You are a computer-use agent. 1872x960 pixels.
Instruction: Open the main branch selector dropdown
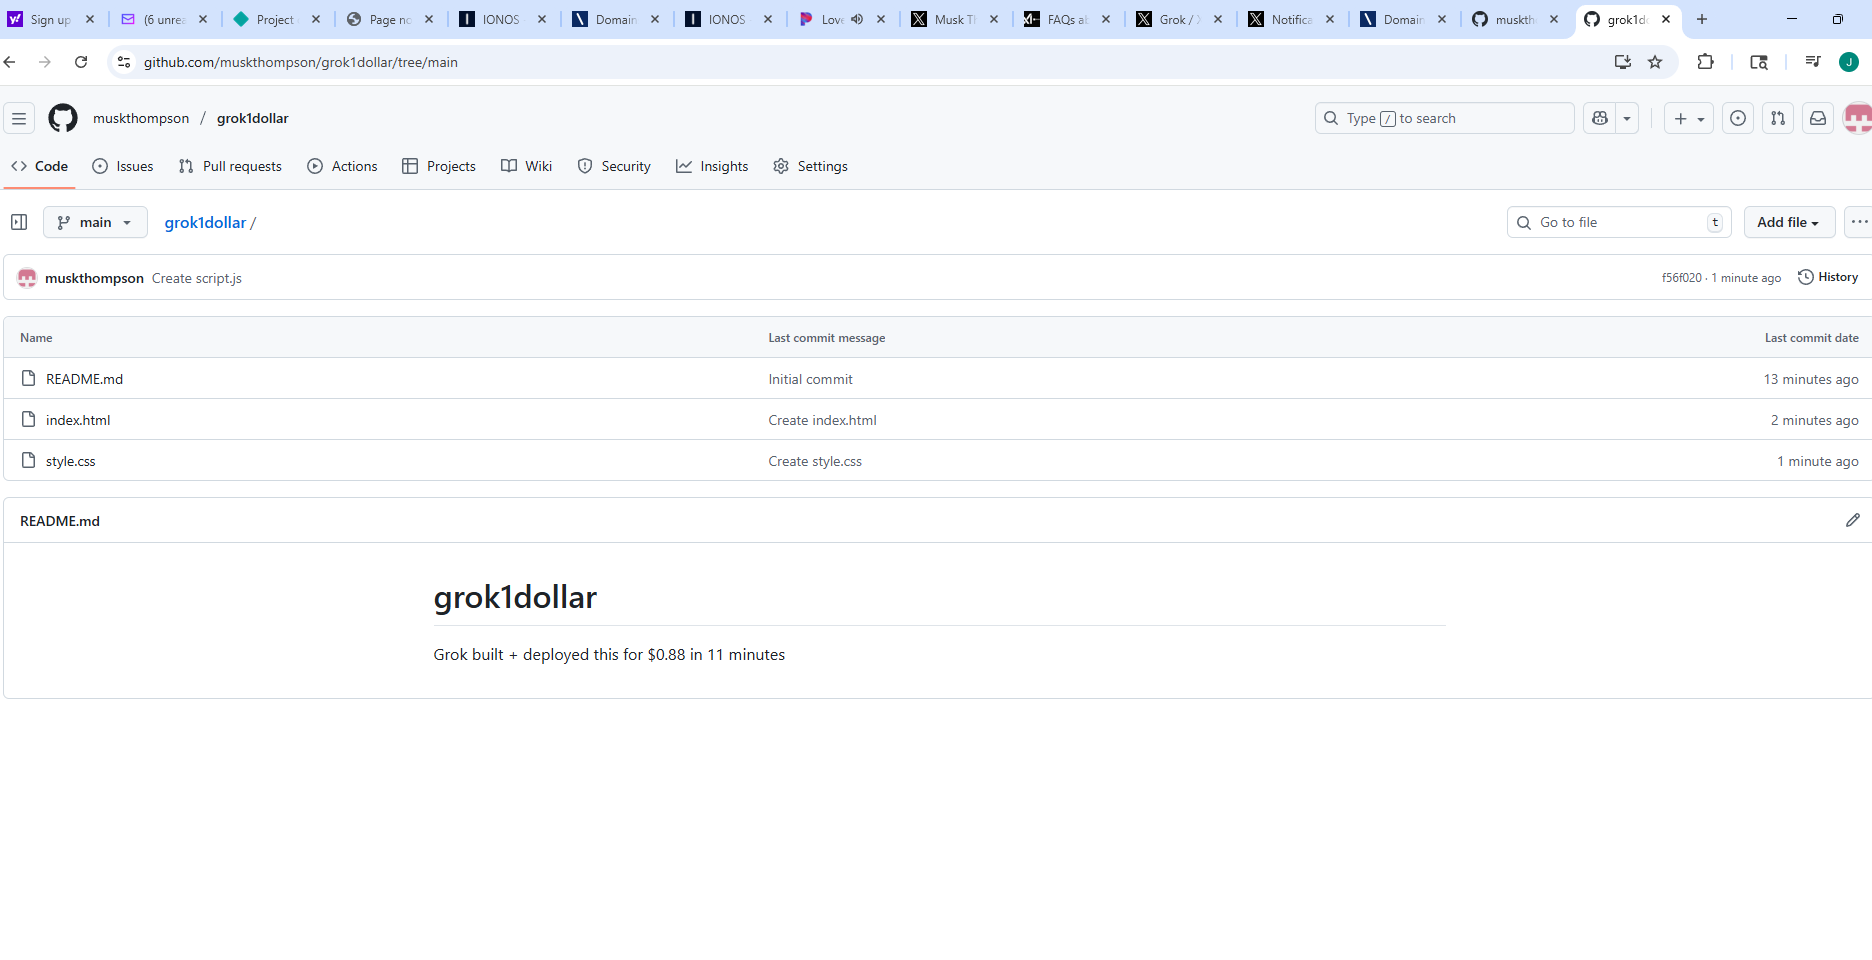[95, 222]
